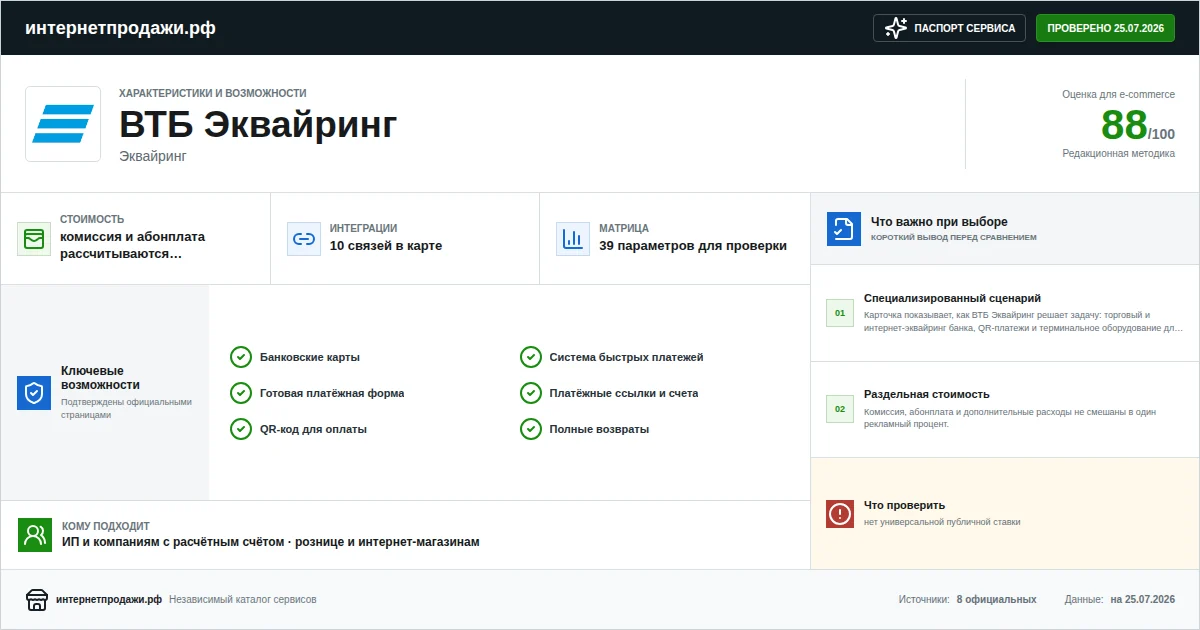Screen dimensions: 1200x630
Task: Click the интернетпродажи.рф header logo text
Action: pyautogui.click(x=120, y=28)
